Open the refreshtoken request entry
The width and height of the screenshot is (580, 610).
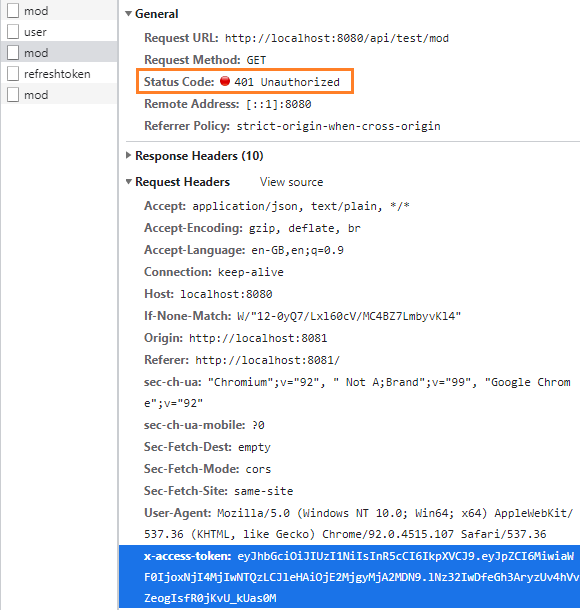(x=59, y=74)
